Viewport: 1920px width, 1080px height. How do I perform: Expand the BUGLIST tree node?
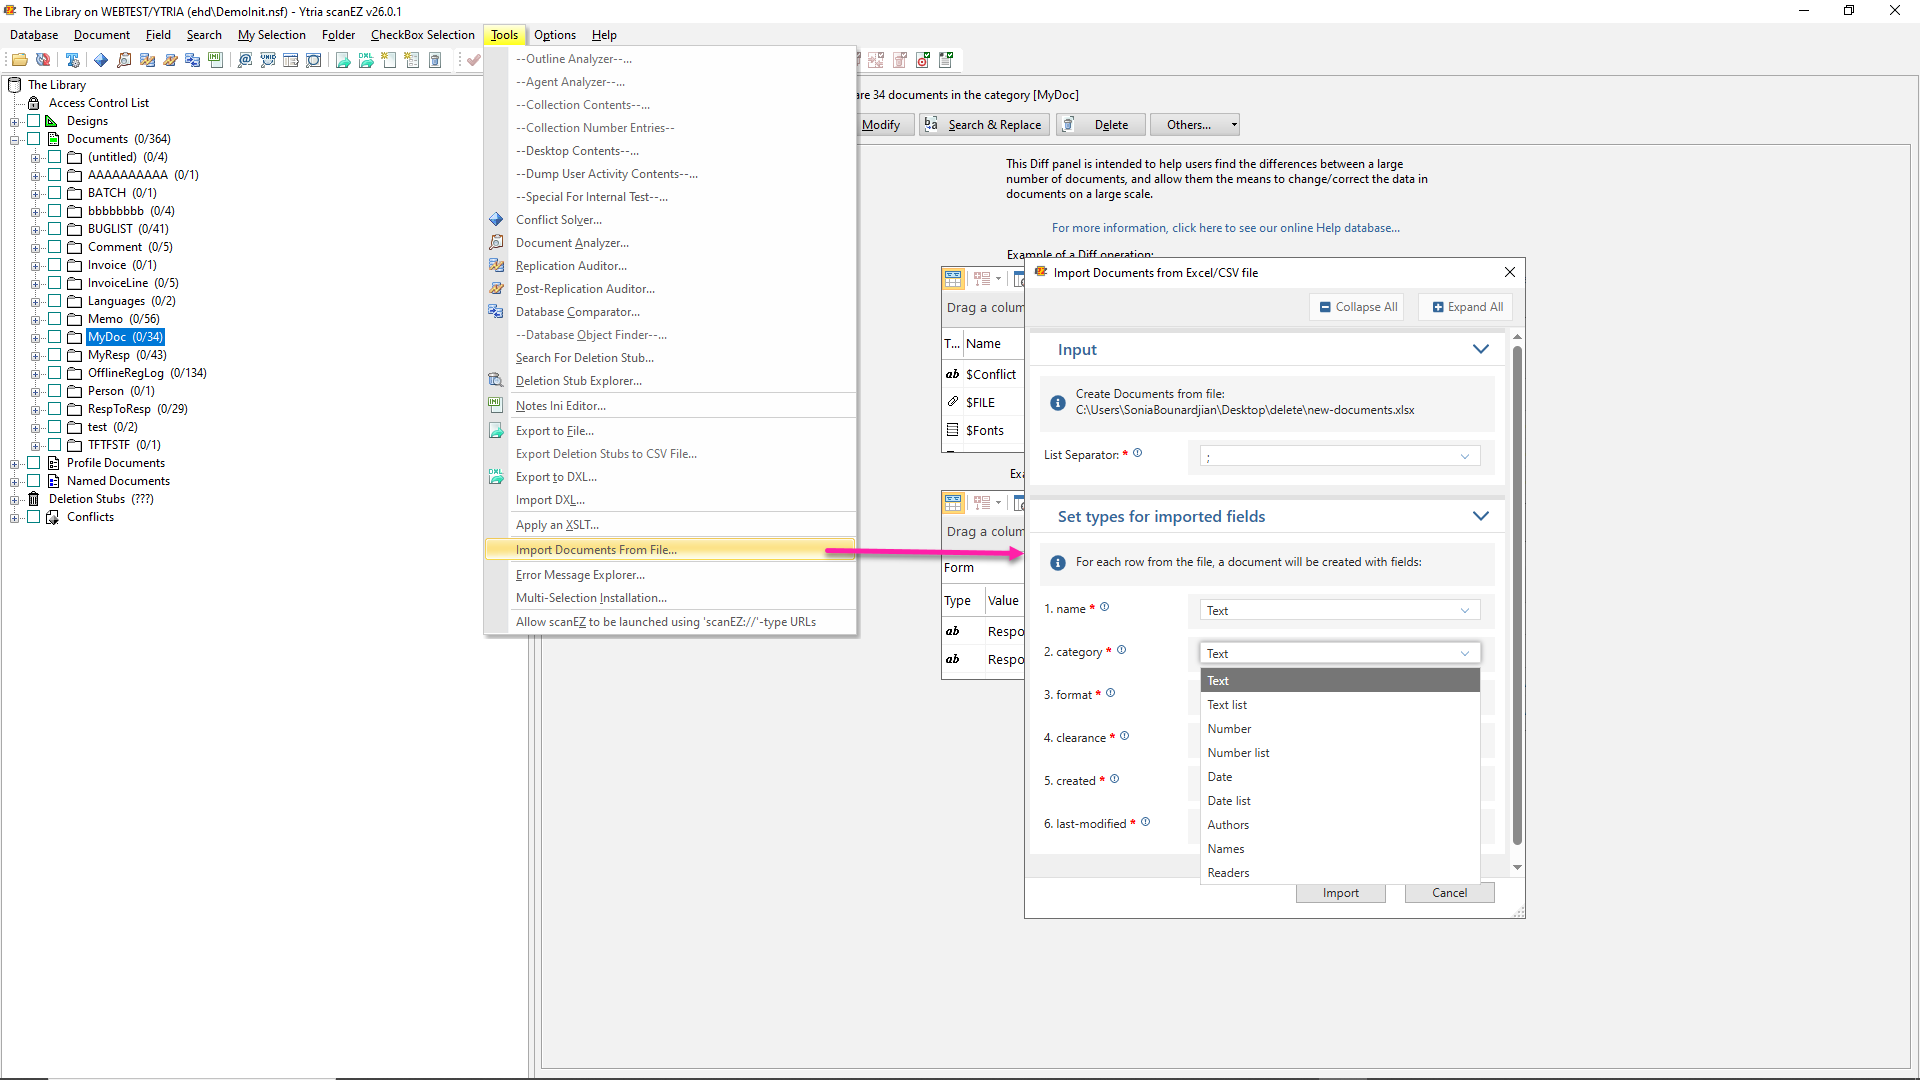pyautogui.click(x=35, y=229)
